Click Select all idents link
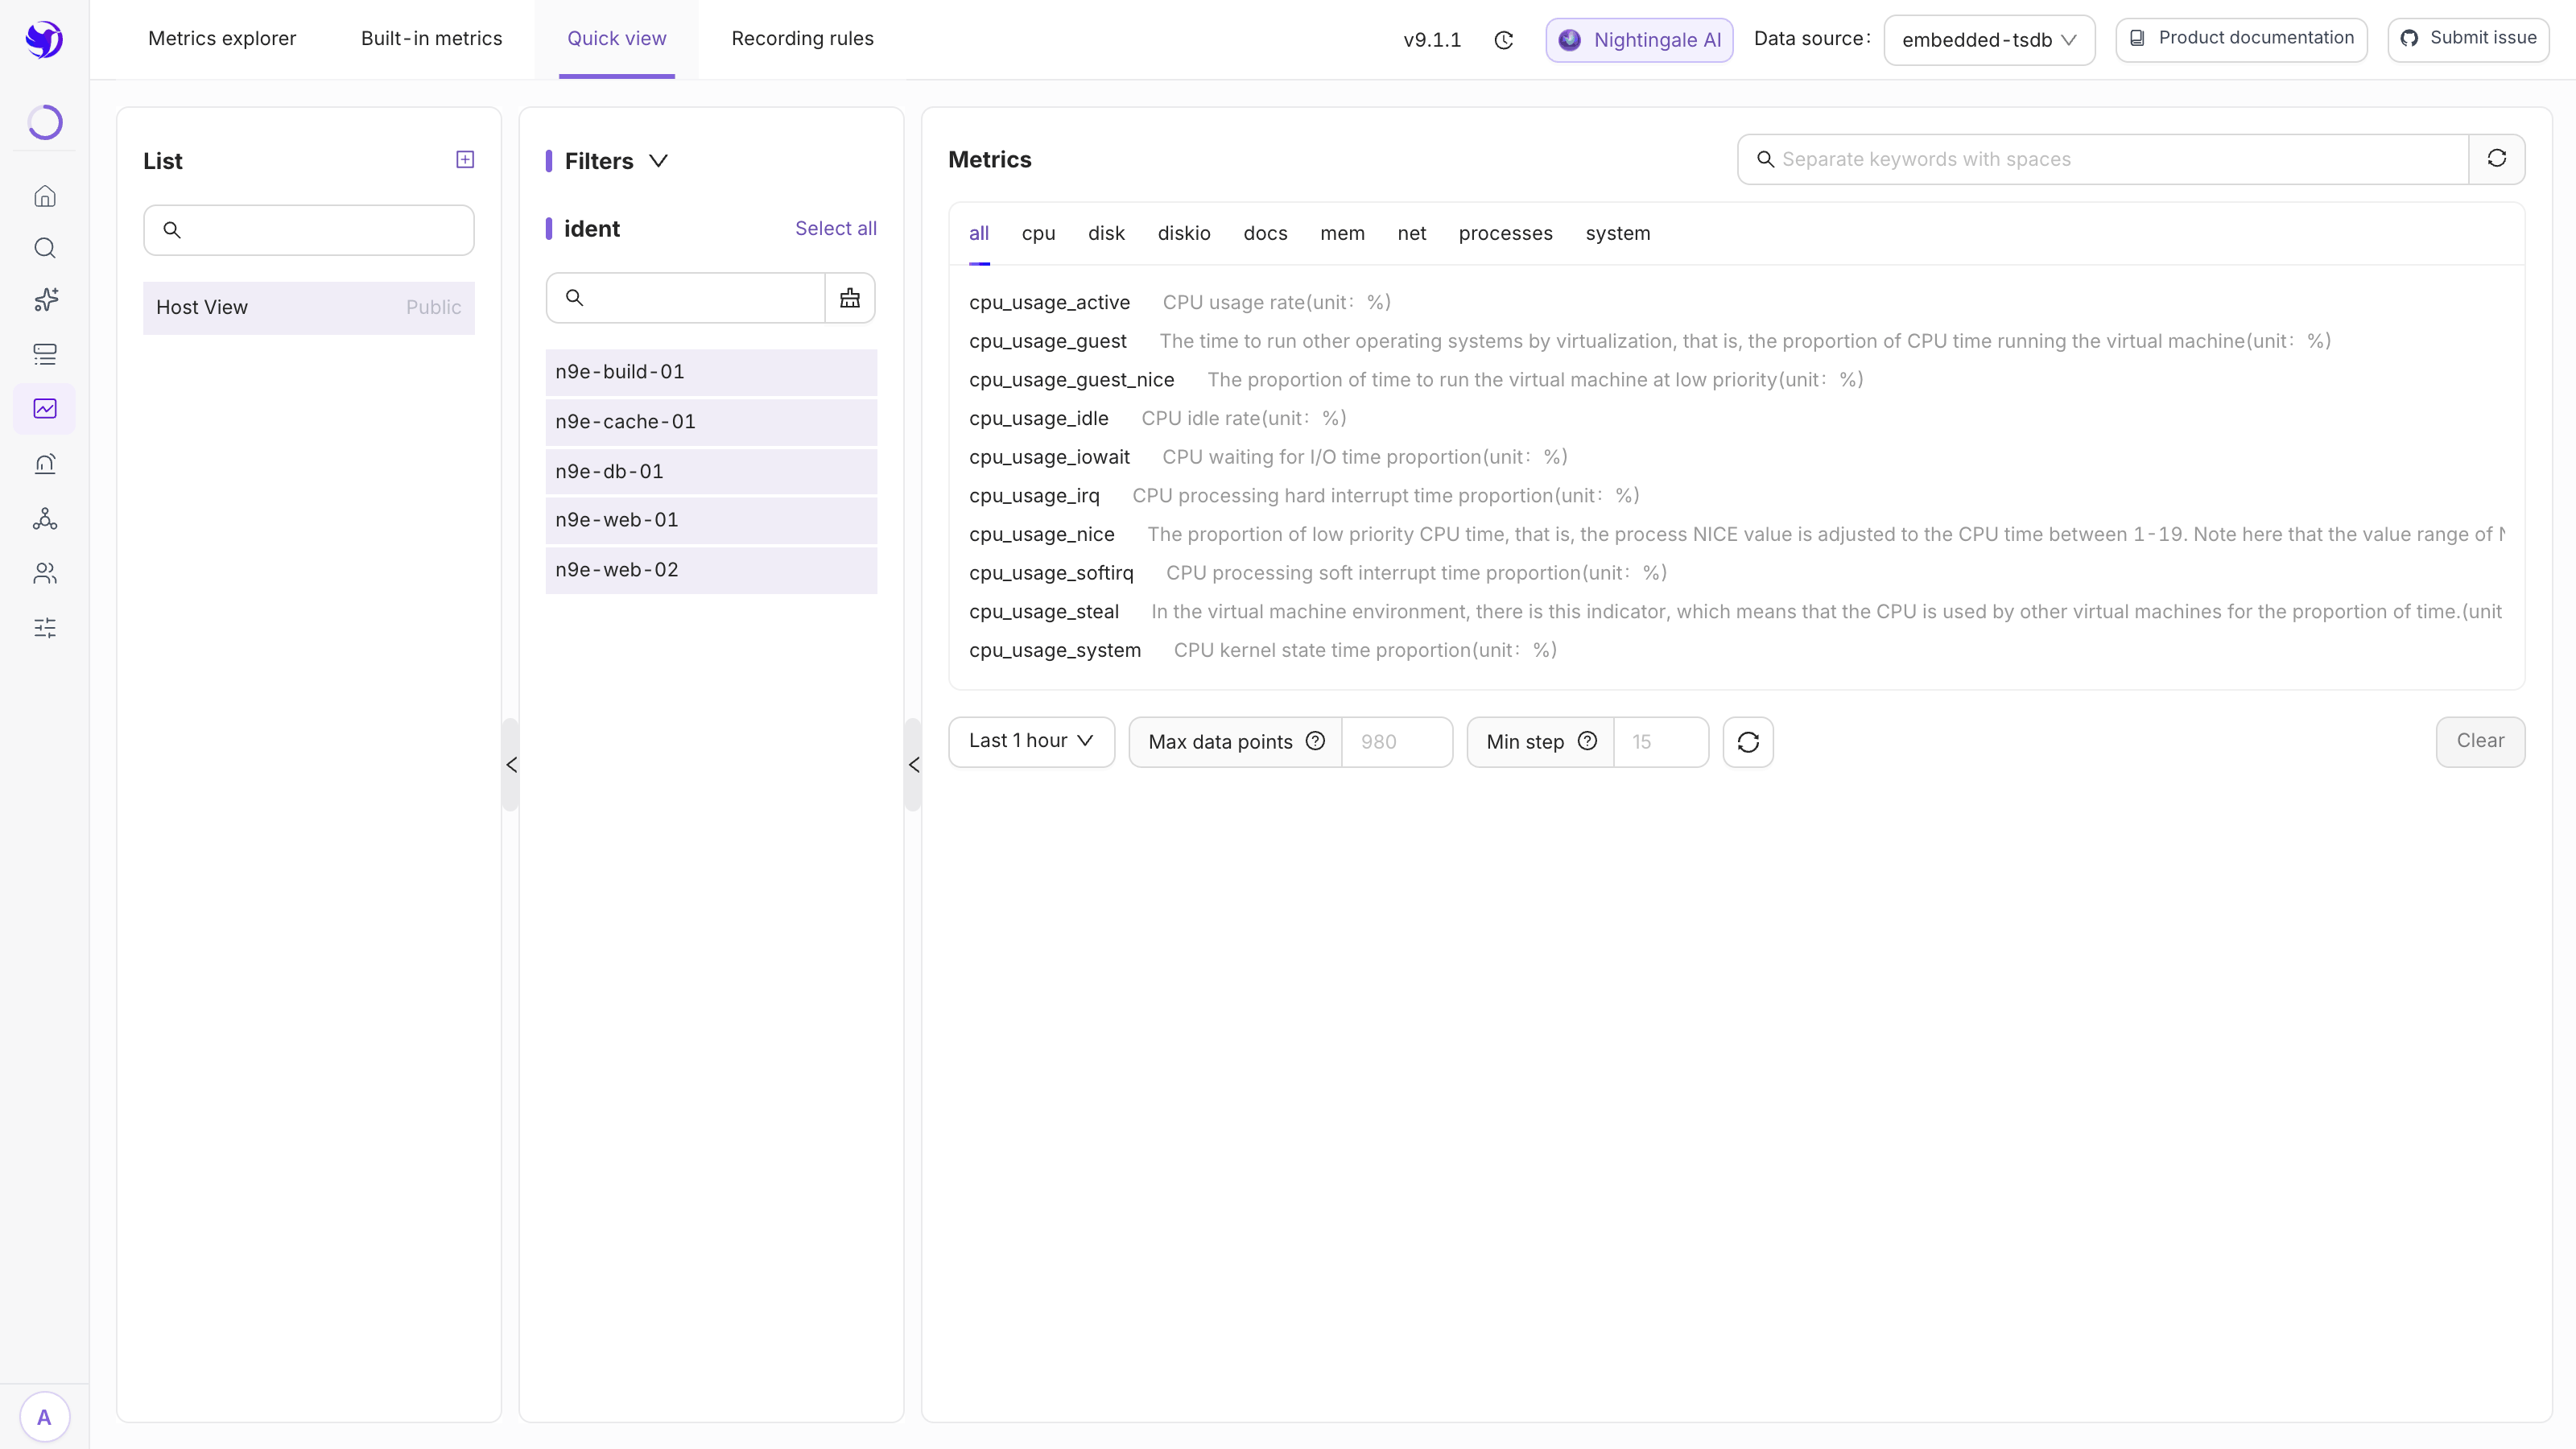This screenshot has height=1449, width=2576. (835, 229)
